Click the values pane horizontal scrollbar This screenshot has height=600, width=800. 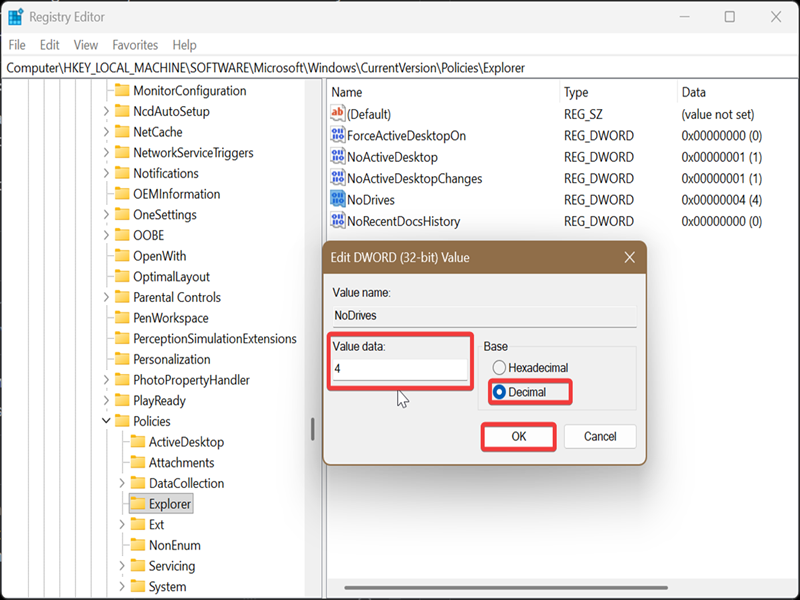pyautogui.click(x=506, y=587)
